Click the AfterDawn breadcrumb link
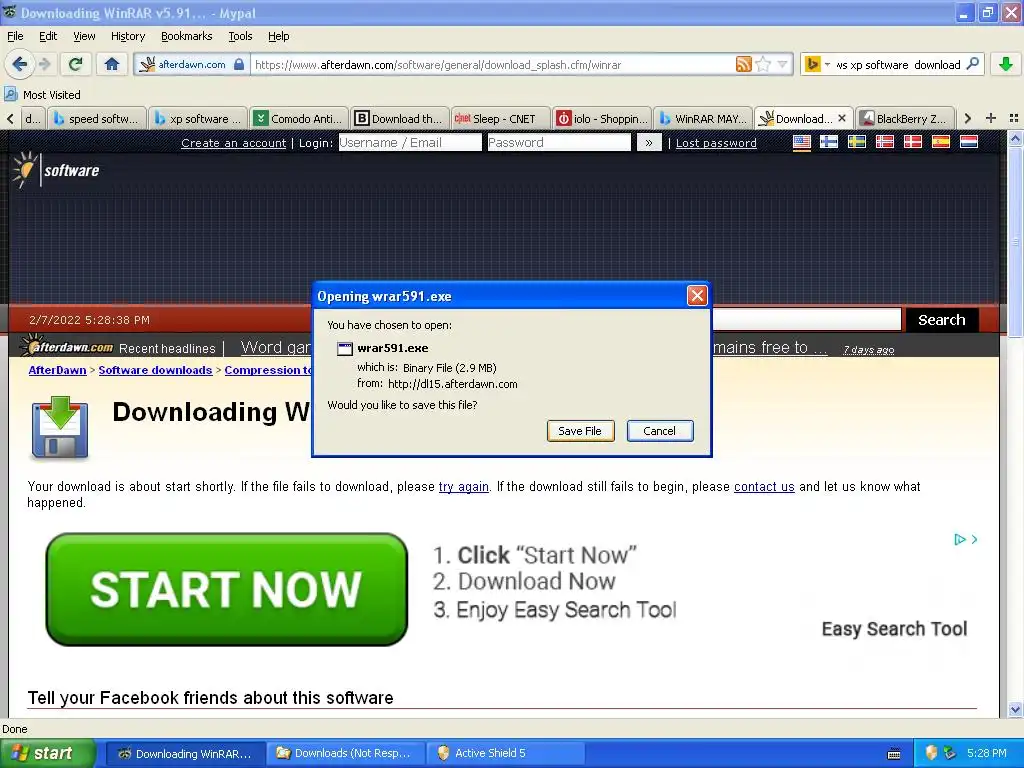Image resolution: width=1024 pixels, height=768 pixels. pyautogui.click(x=57, y=370)
